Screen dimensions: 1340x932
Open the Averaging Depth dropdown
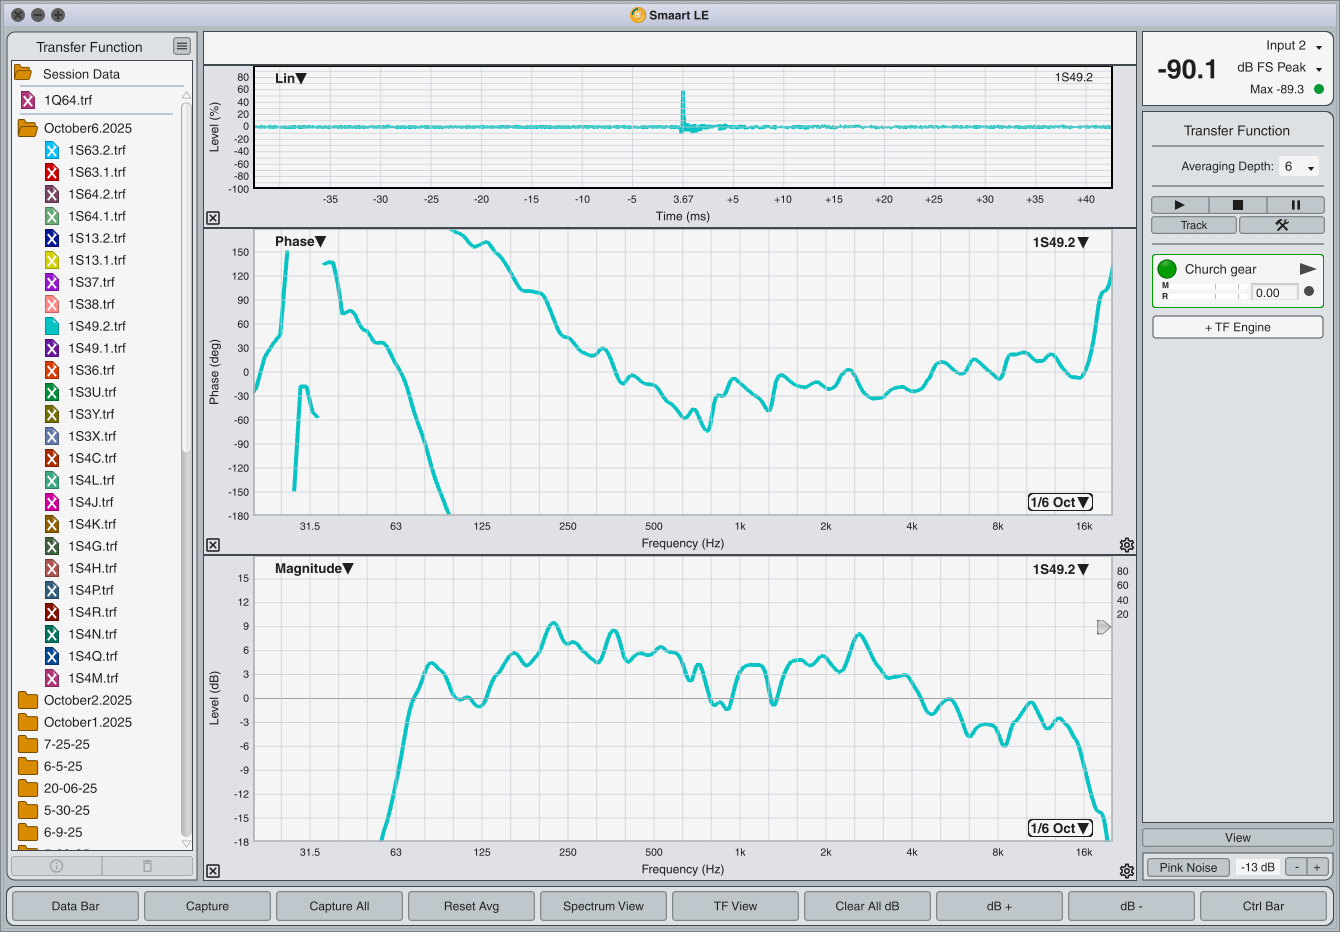(1300, 167)
